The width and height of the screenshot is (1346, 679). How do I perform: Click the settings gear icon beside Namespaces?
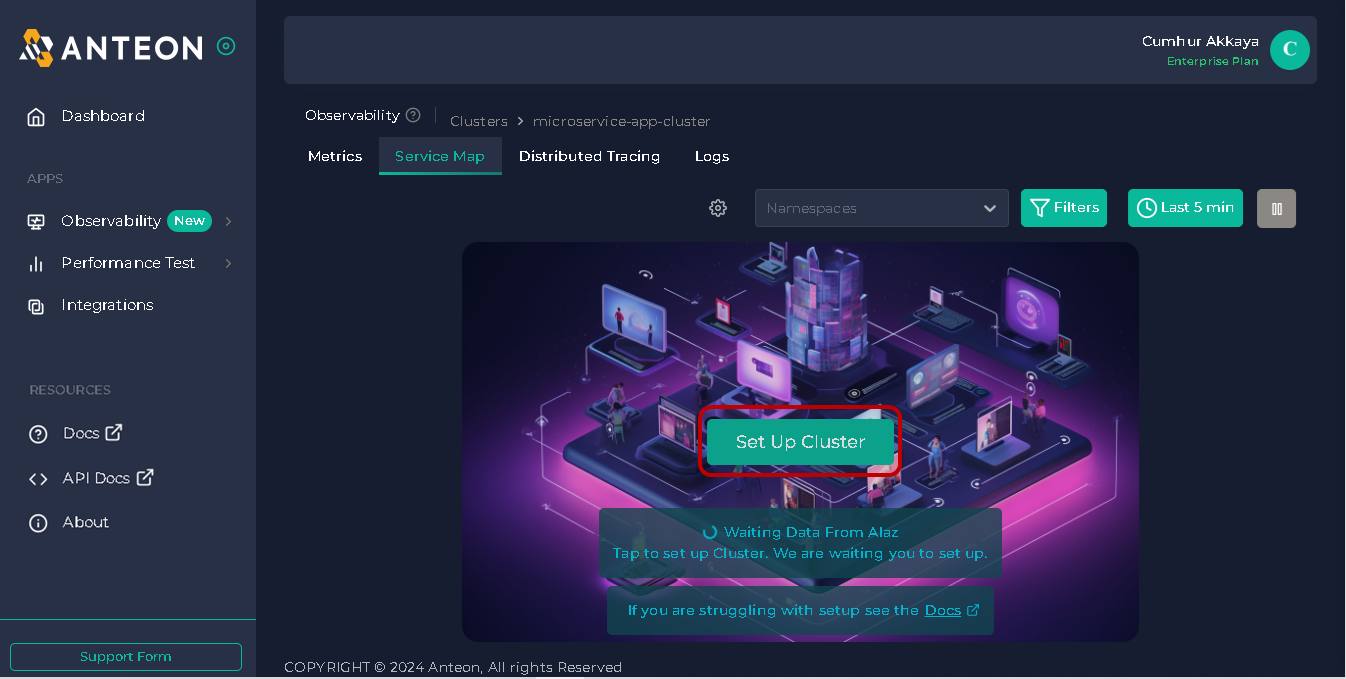[x=718, y=208]
